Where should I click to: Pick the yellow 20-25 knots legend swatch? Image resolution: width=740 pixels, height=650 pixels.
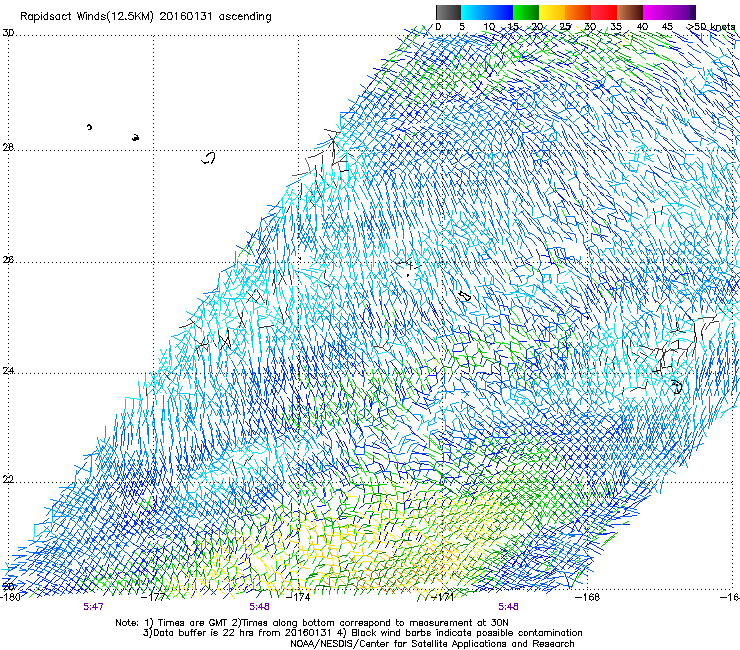click(x=552, y=12)
